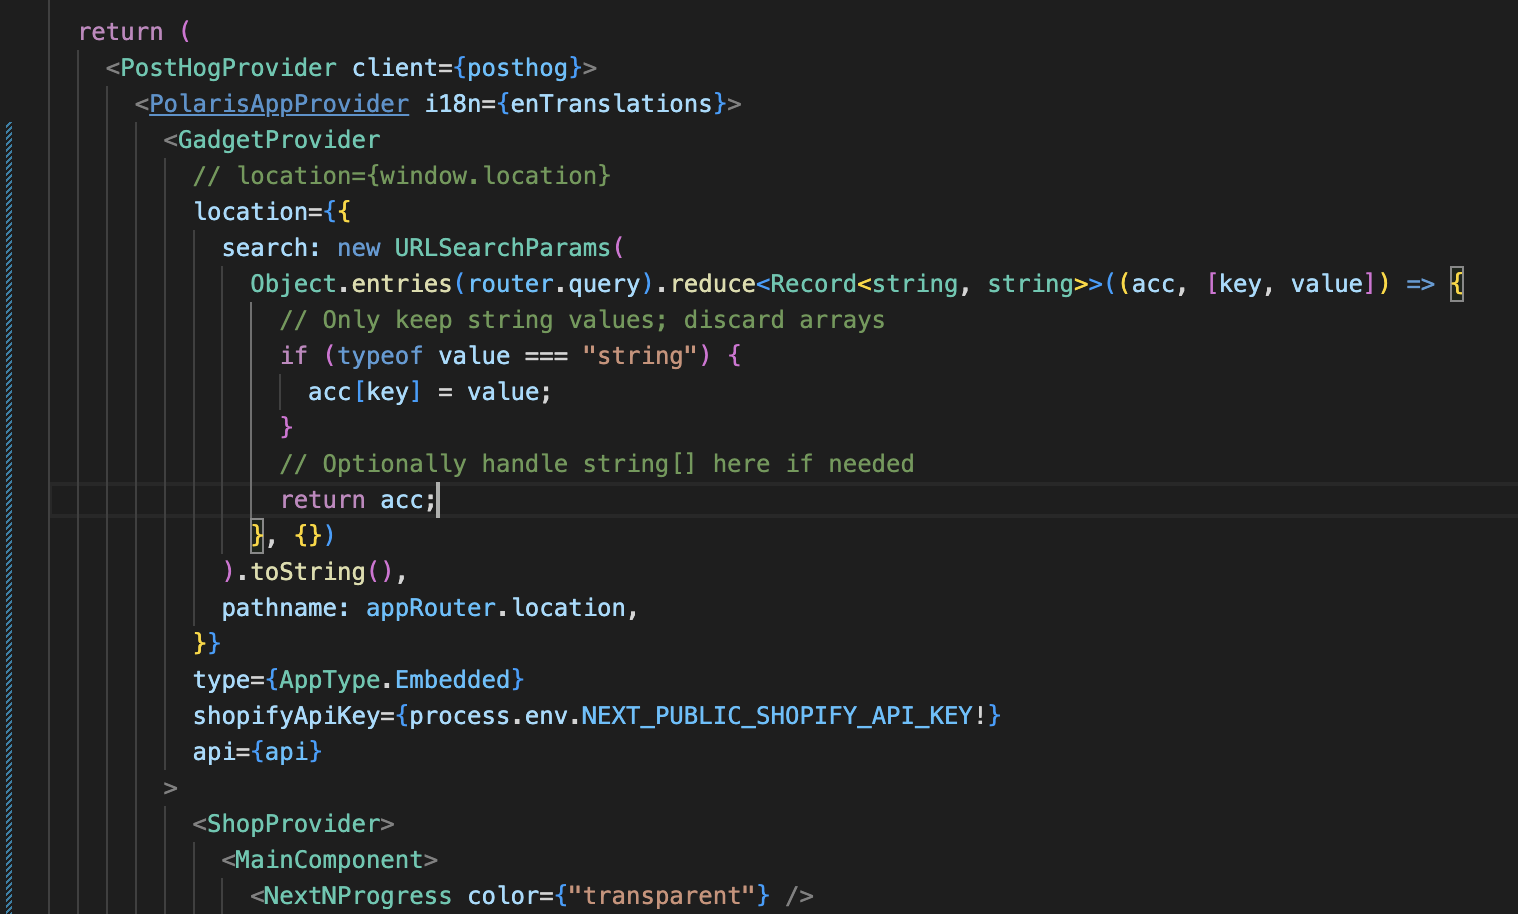Screen dimensions: 1518x914
Task: Select the appRouter identifier
Action: point(431,608)
